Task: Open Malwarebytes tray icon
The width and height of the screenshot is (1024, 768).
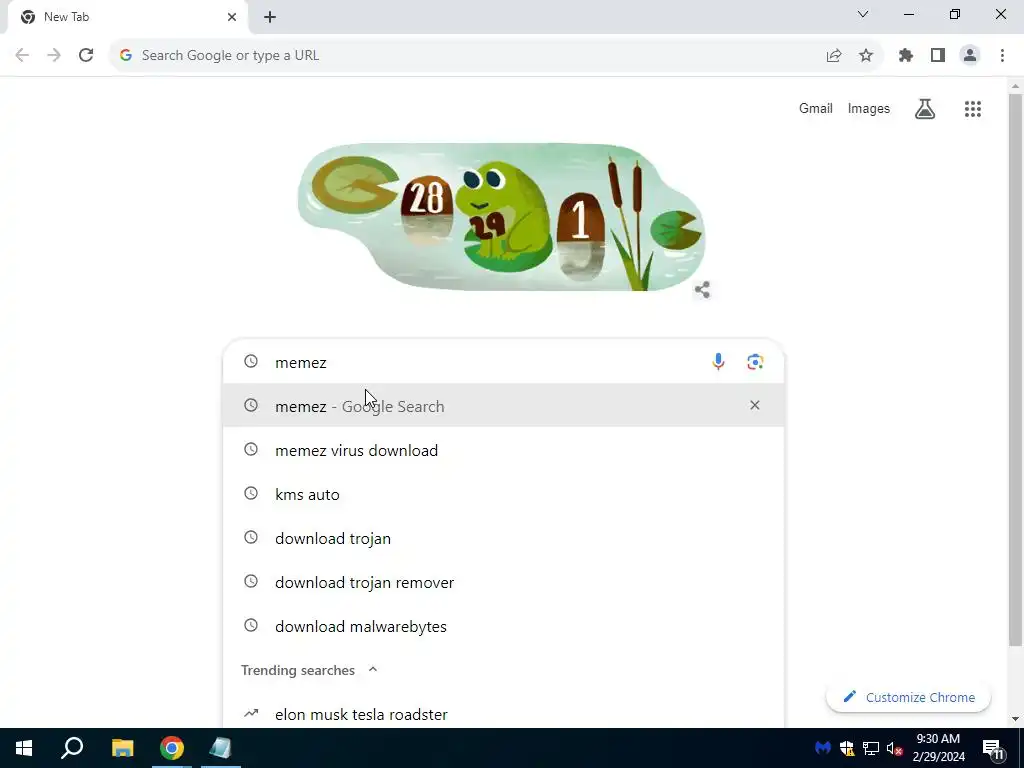Action: tap(823, 748)
